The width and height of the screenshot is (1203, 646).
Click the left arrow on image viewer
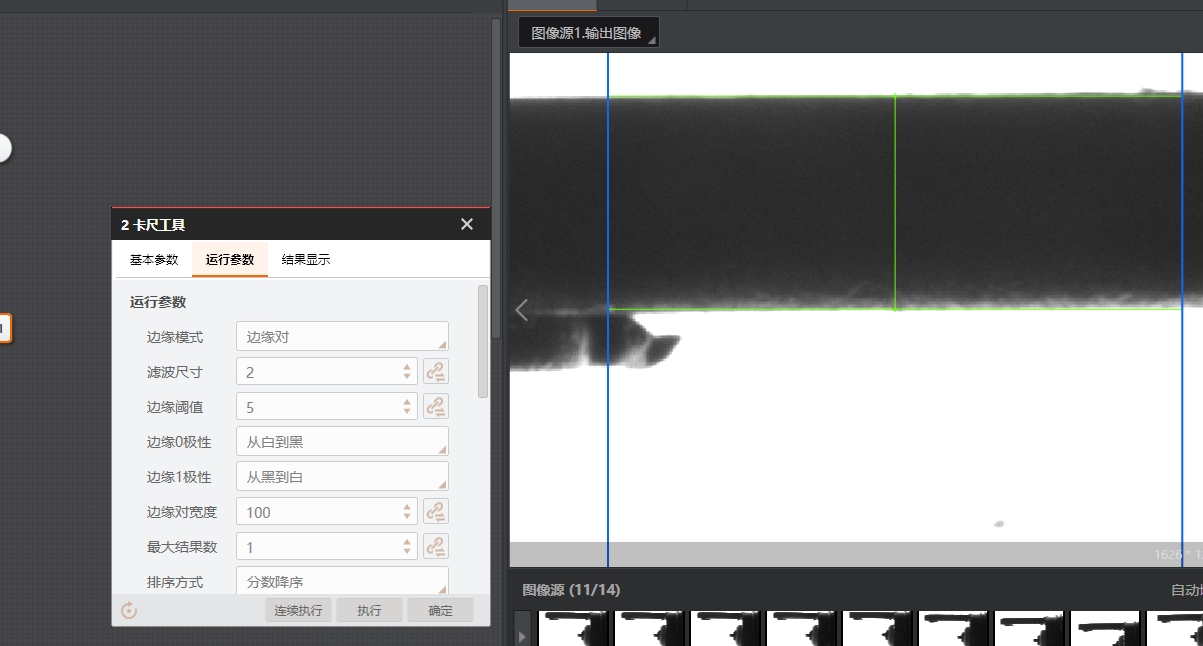tap(521, 310)
